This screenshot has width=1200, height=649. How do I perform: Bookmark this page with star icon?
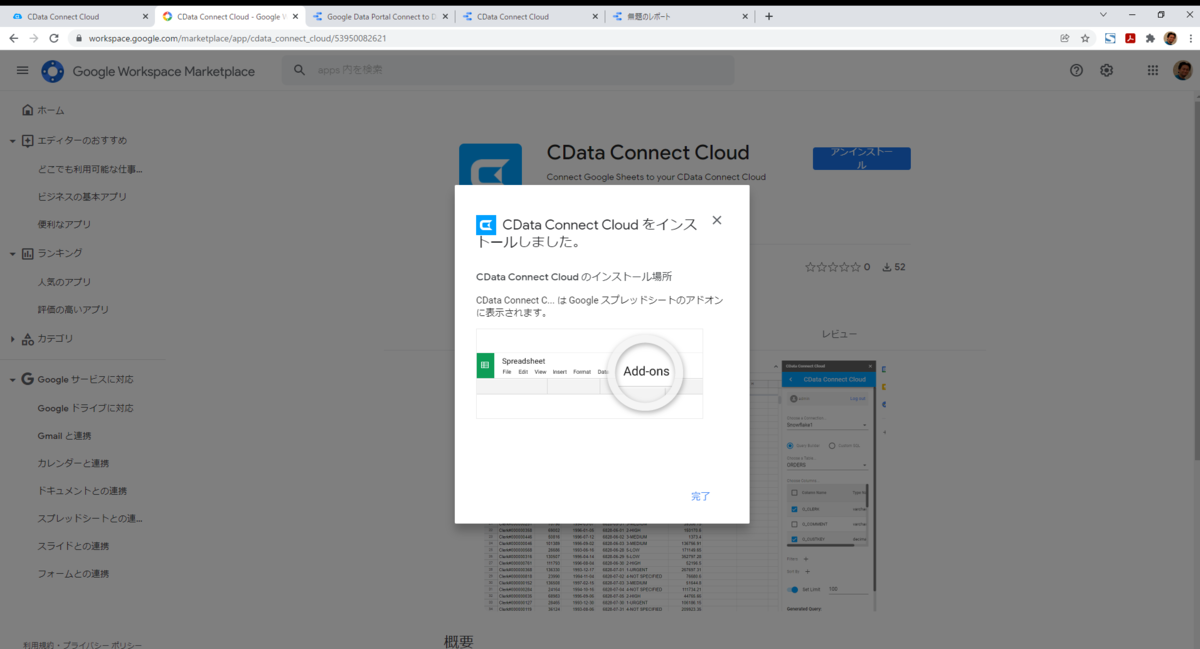1085,38
